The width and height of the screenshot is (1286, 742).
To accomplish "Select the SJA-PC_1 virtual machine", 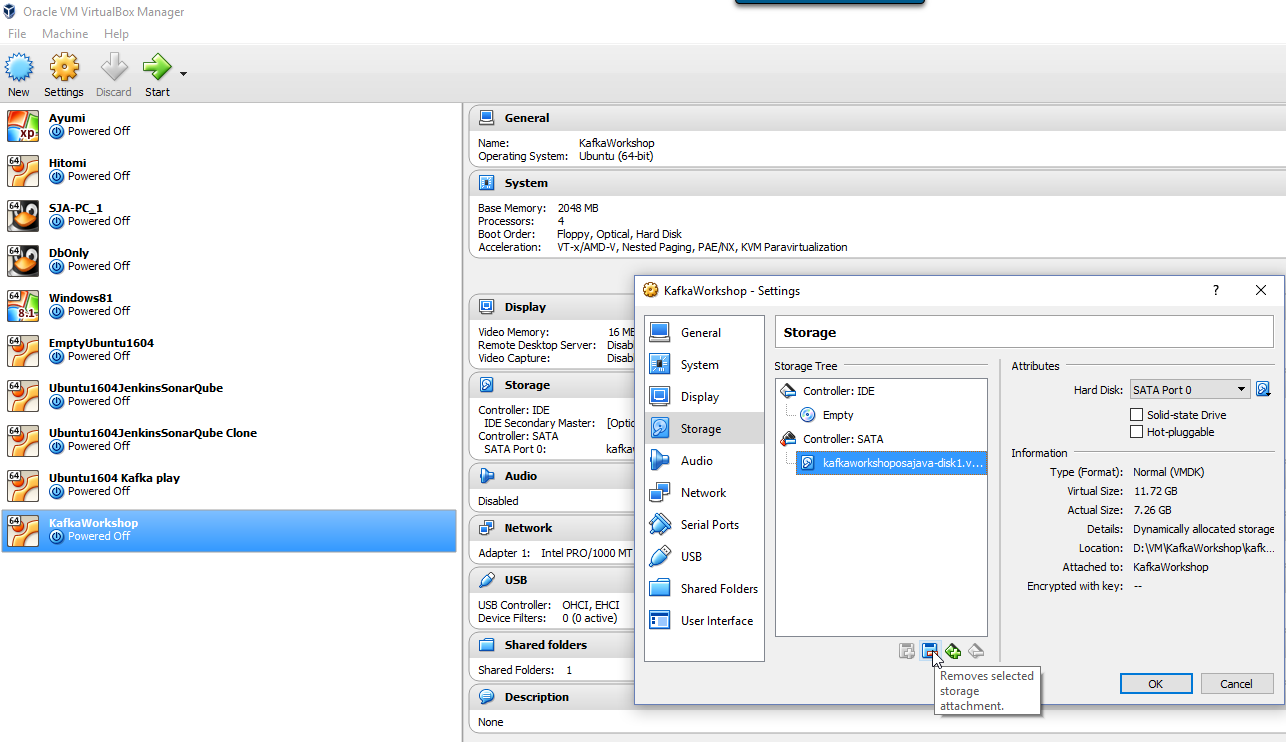I will point(229,215).
